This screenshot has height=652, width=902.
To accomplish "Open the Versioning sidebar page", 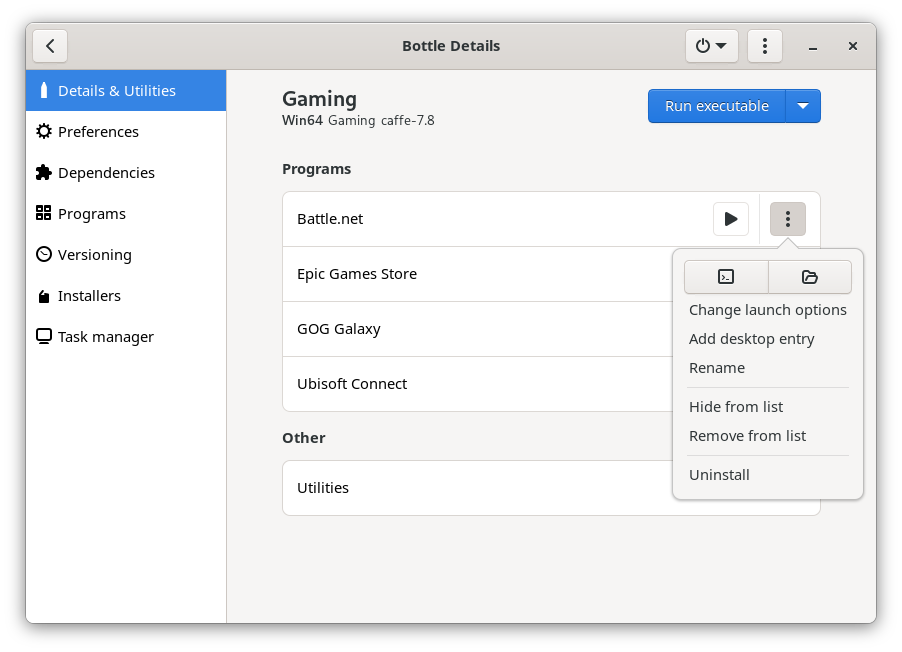I will (94, 255).
